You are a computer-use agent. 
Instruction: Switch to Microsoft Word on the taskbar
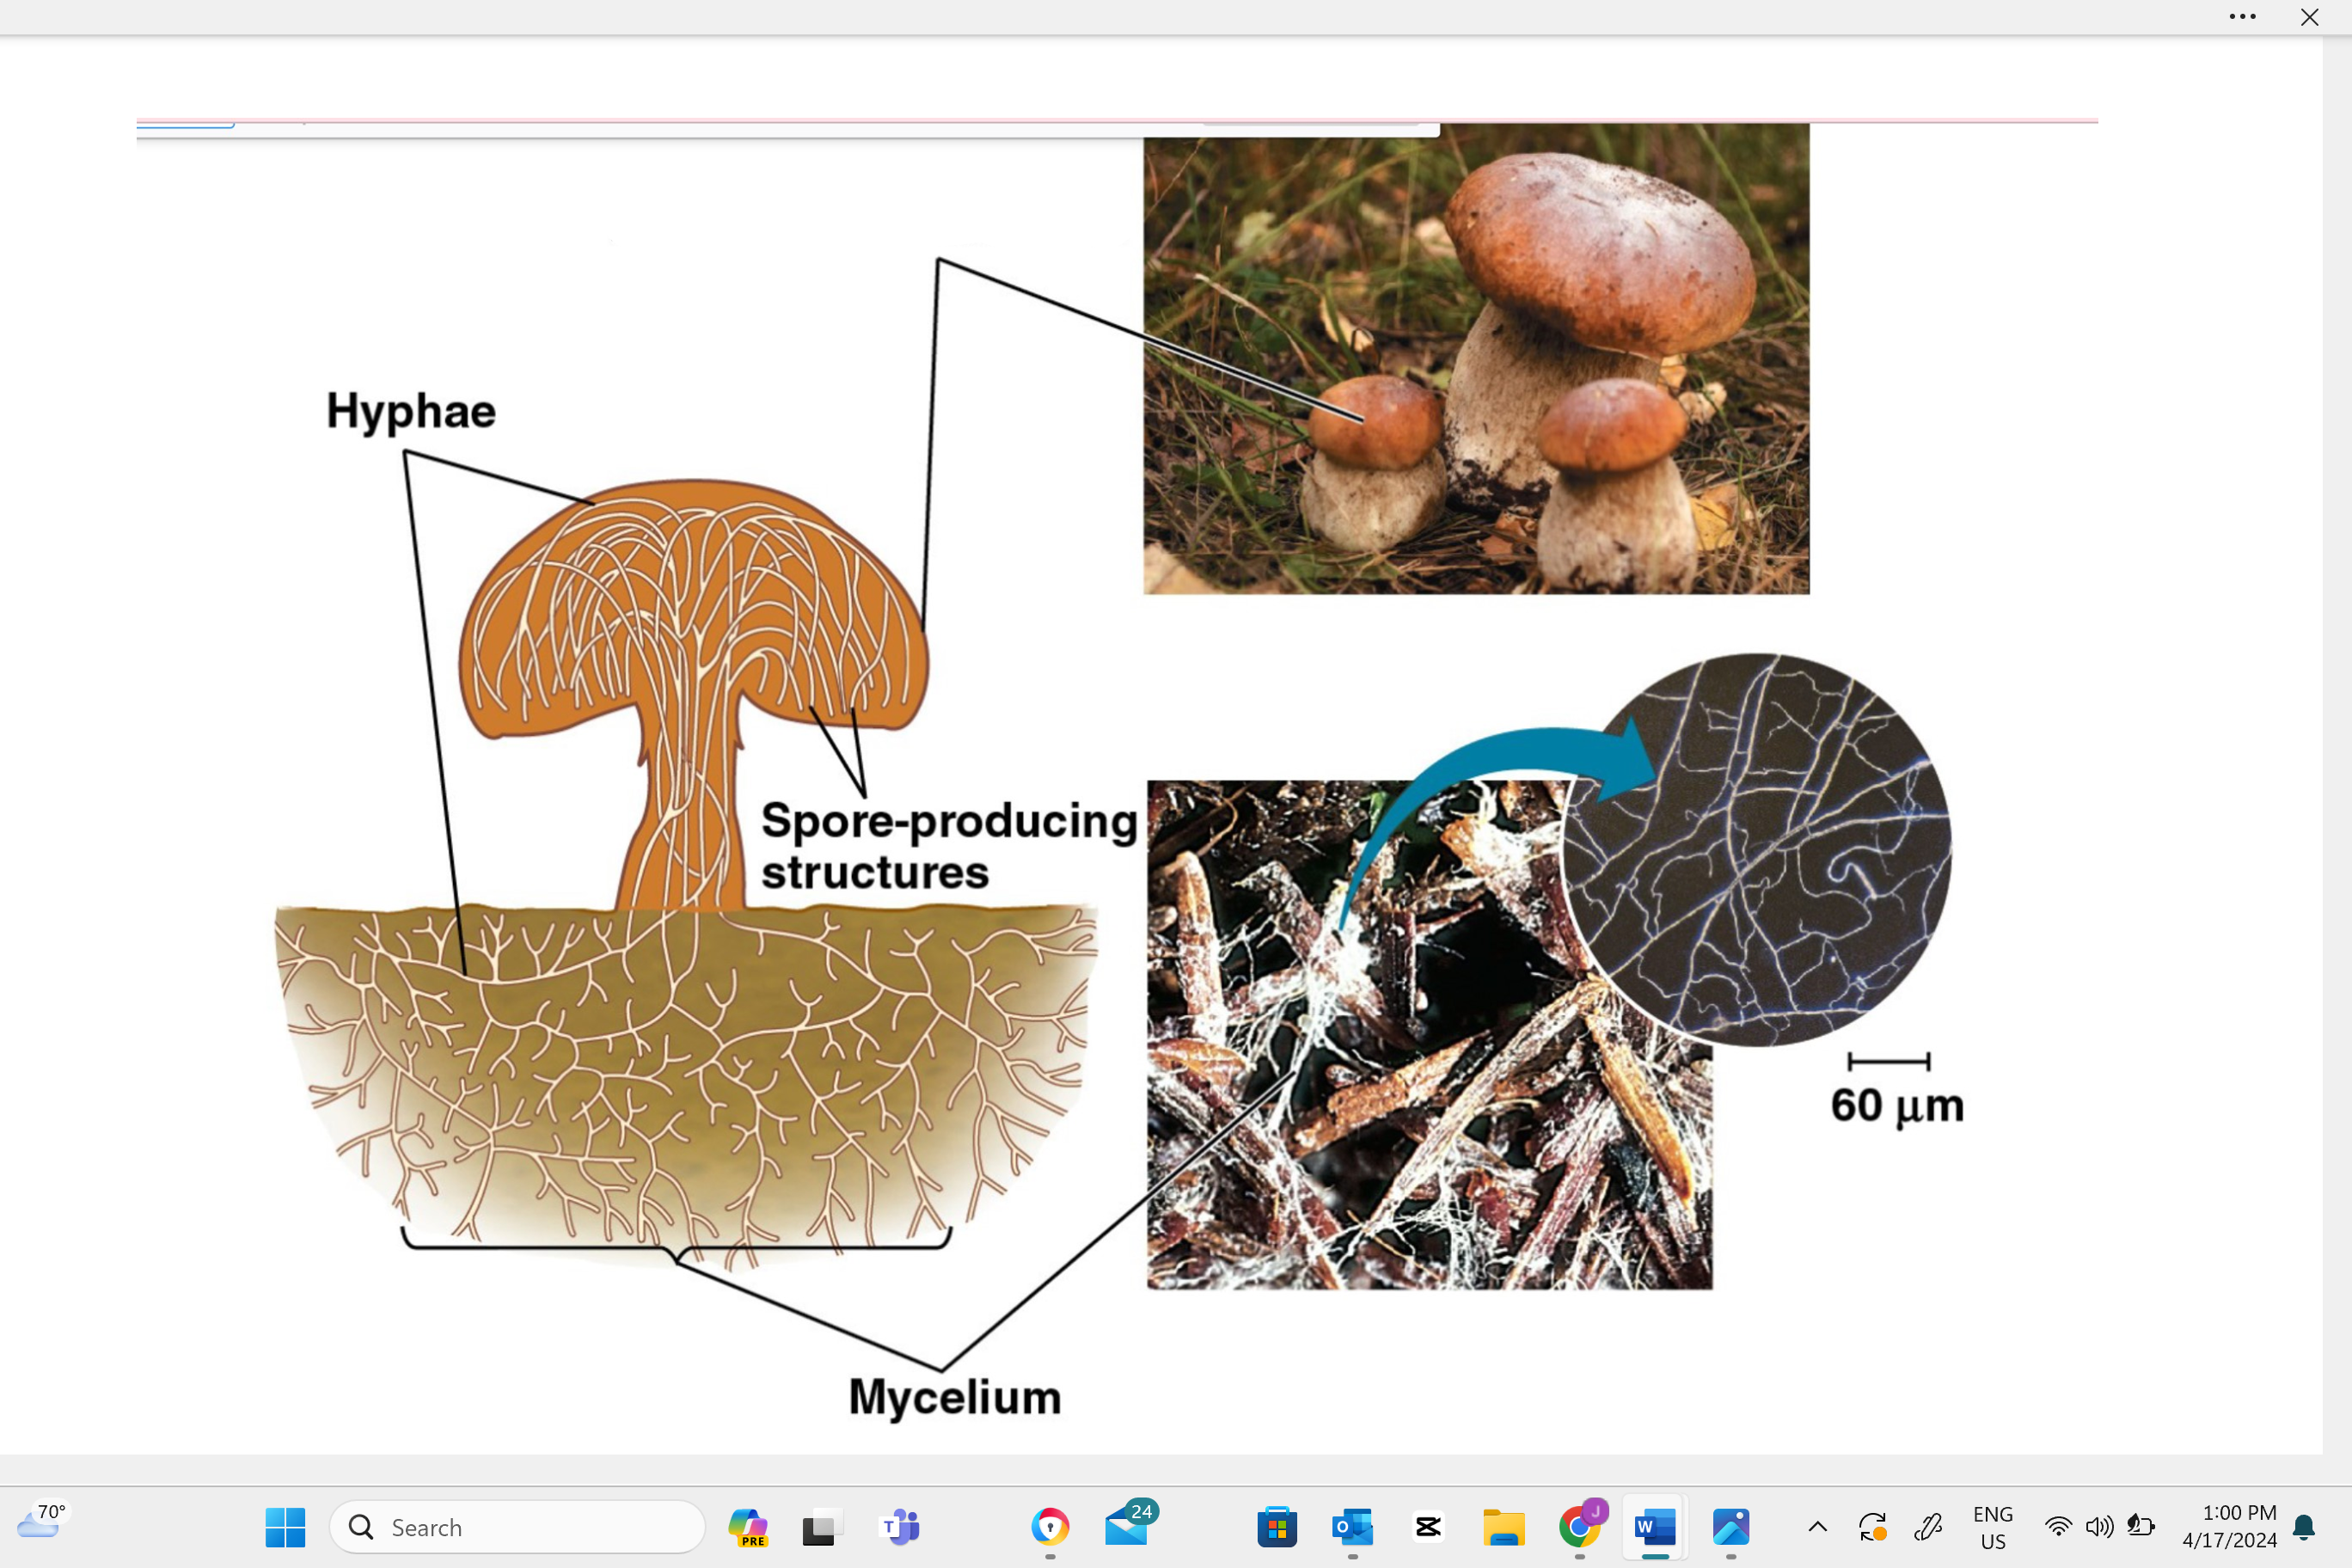pos(1655,1527)
